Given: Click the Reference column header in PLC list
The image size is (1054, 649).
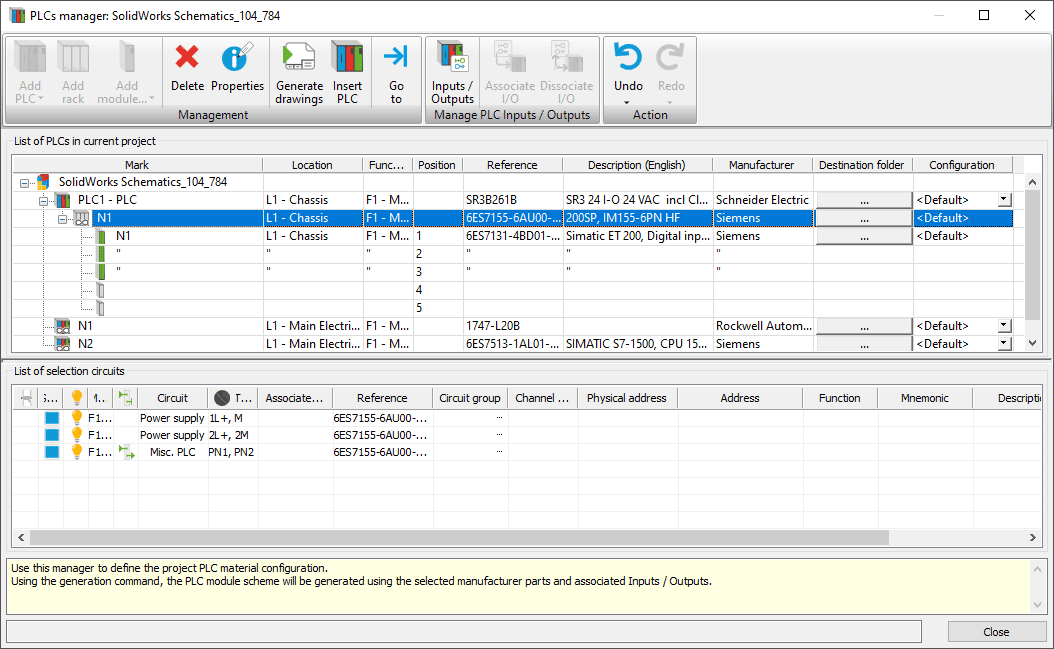Looking at the screenshot, I should 512,165.
